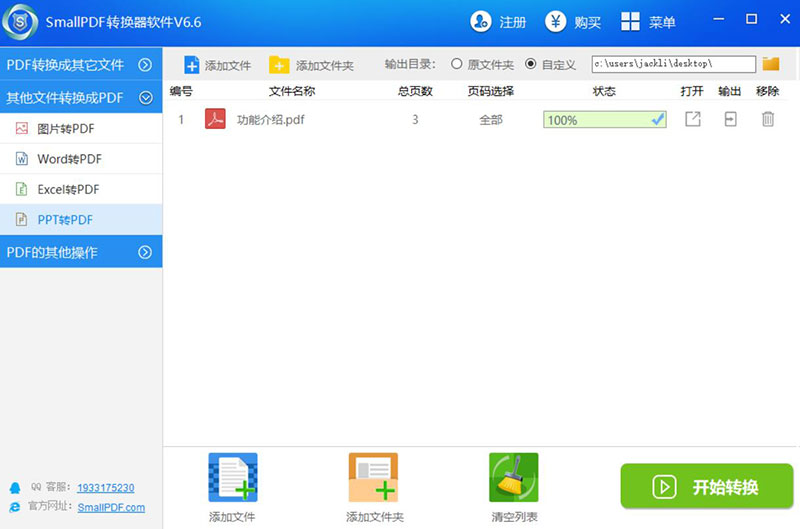Open the SmallPDF.com website link

[x=111, y=507]
